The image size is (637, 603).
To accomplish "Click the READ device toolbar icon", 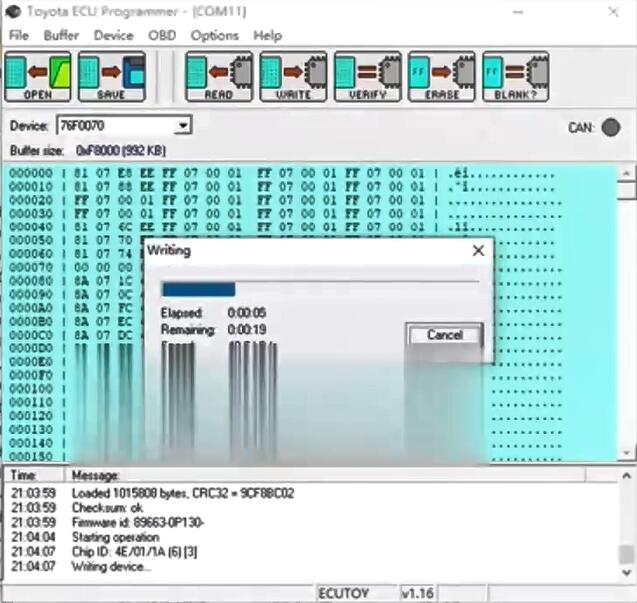I will 219,76.
